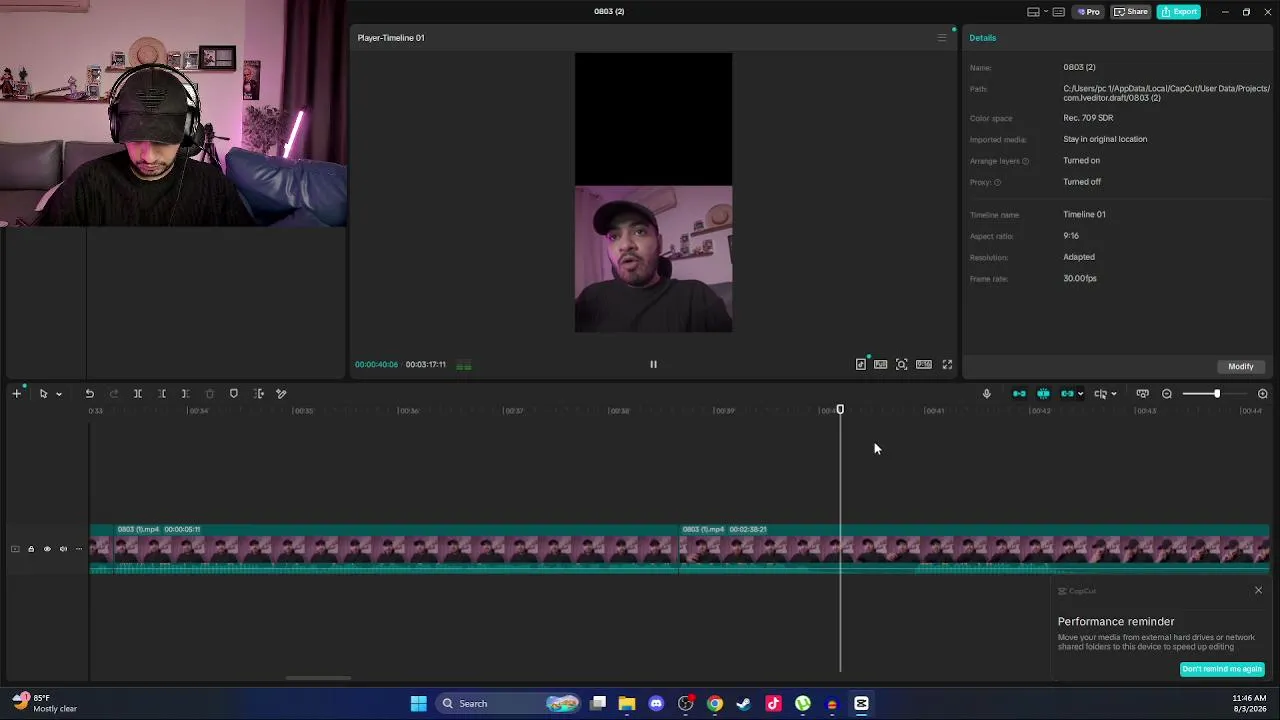Viewport: 1280px width, 720px height.
Task: Toggle clip linkage button
Action: pos(1067,394)
